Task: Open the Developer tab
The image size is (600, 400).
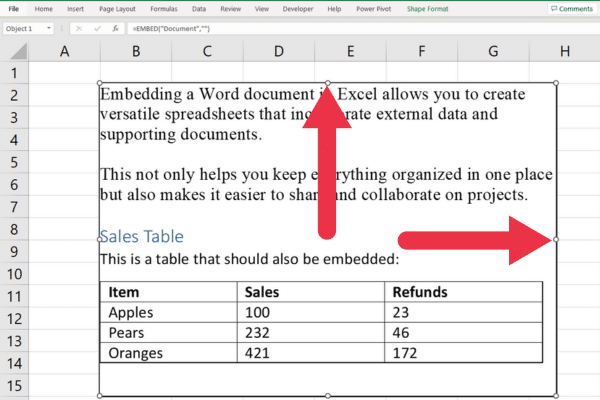Action: coord(298,9)
